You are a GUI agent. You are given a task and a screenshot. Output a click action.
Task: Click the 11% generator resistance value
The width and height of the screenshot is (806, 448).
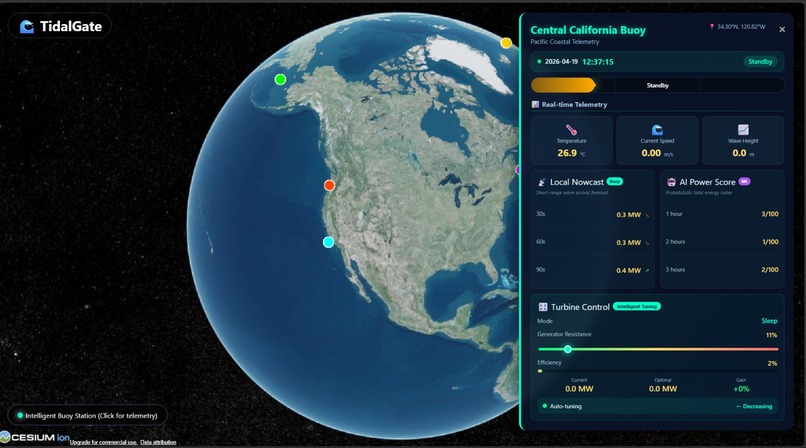click(x=772, y=335)
